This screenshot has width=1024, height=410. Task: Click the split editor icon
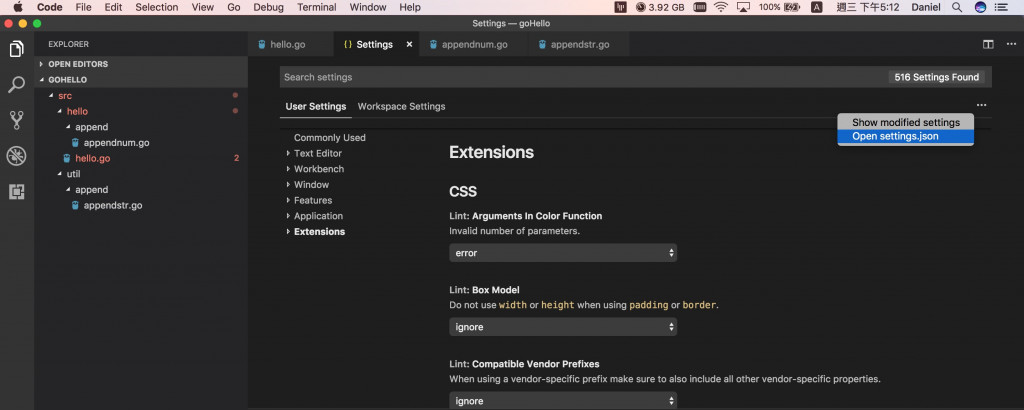[988, 44]
